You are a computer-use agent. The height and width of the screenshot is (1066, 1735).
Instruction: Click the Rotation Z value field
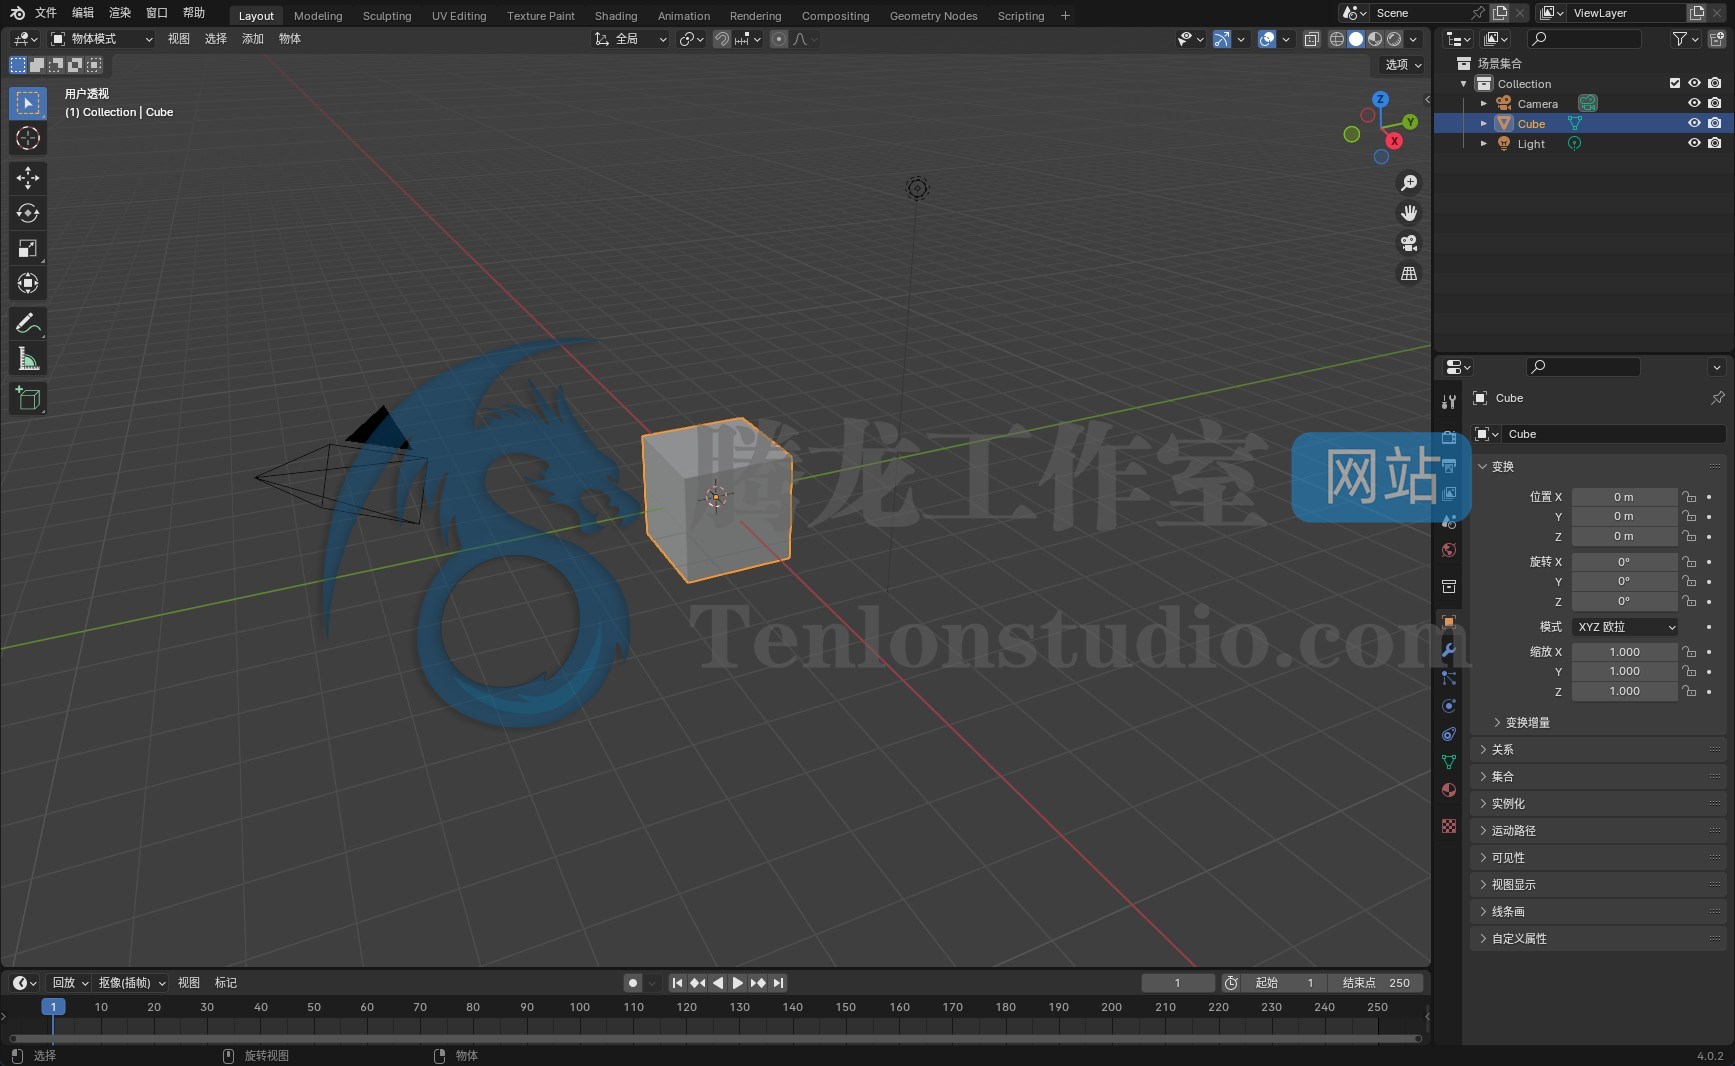point(1624,601)
